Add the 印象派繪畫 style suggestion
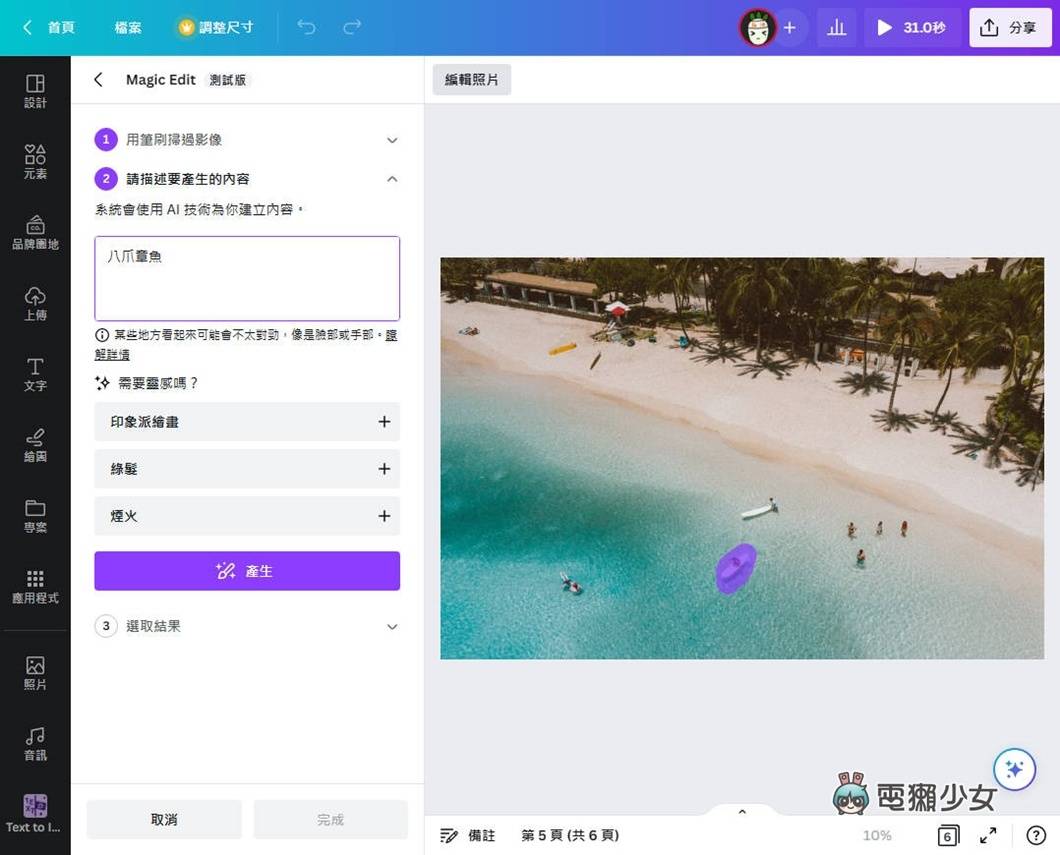 click(384, 421)
